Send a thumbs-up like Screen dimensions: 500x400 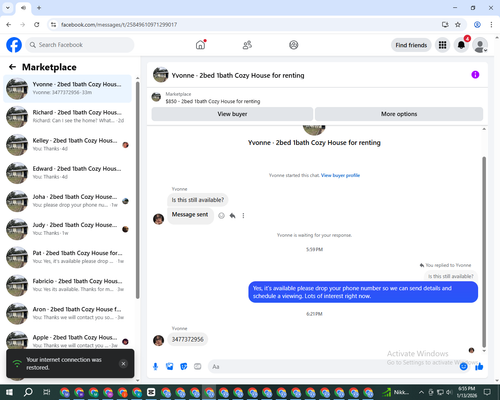[479, 367]
